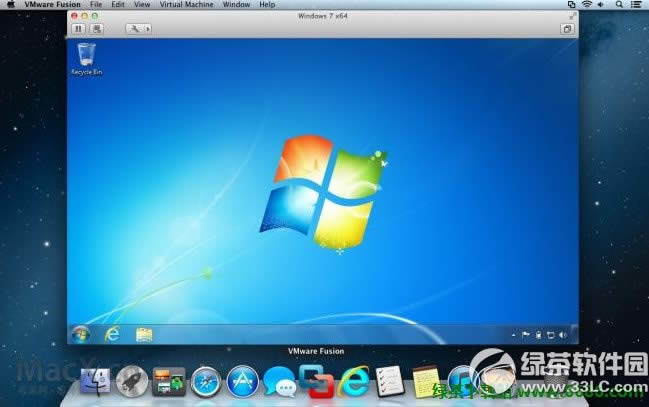Open the View menu
The width and height of the screenshot is (649, 407).
tap(142, 5)
